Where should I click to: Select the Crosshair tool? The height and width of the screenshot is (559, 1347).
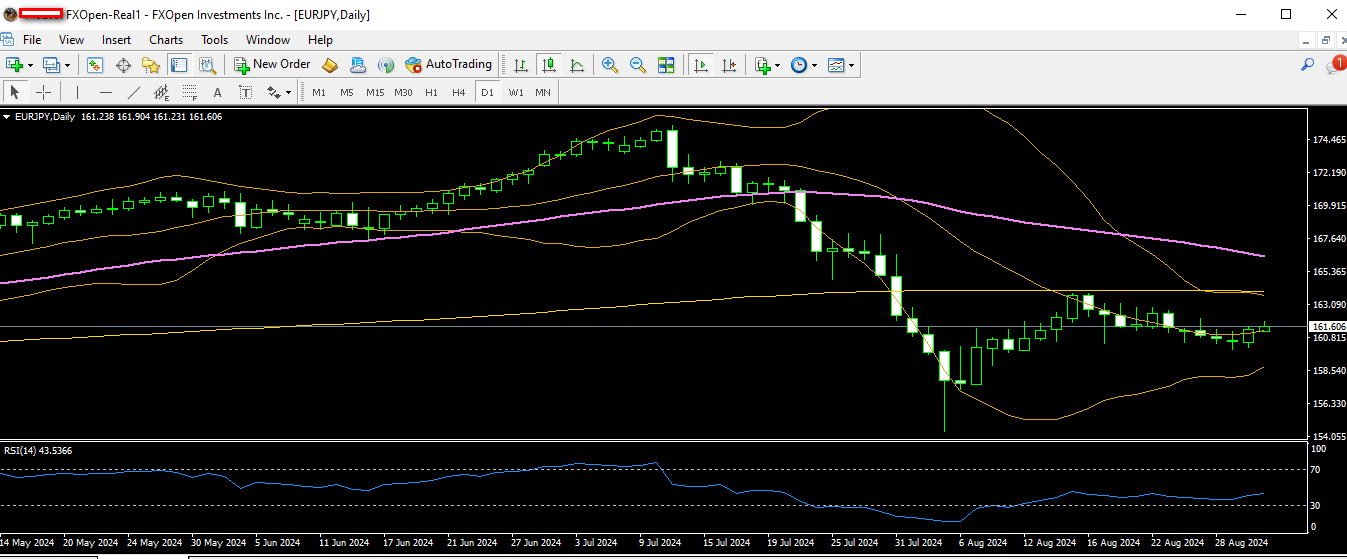(x=43, y=92)
